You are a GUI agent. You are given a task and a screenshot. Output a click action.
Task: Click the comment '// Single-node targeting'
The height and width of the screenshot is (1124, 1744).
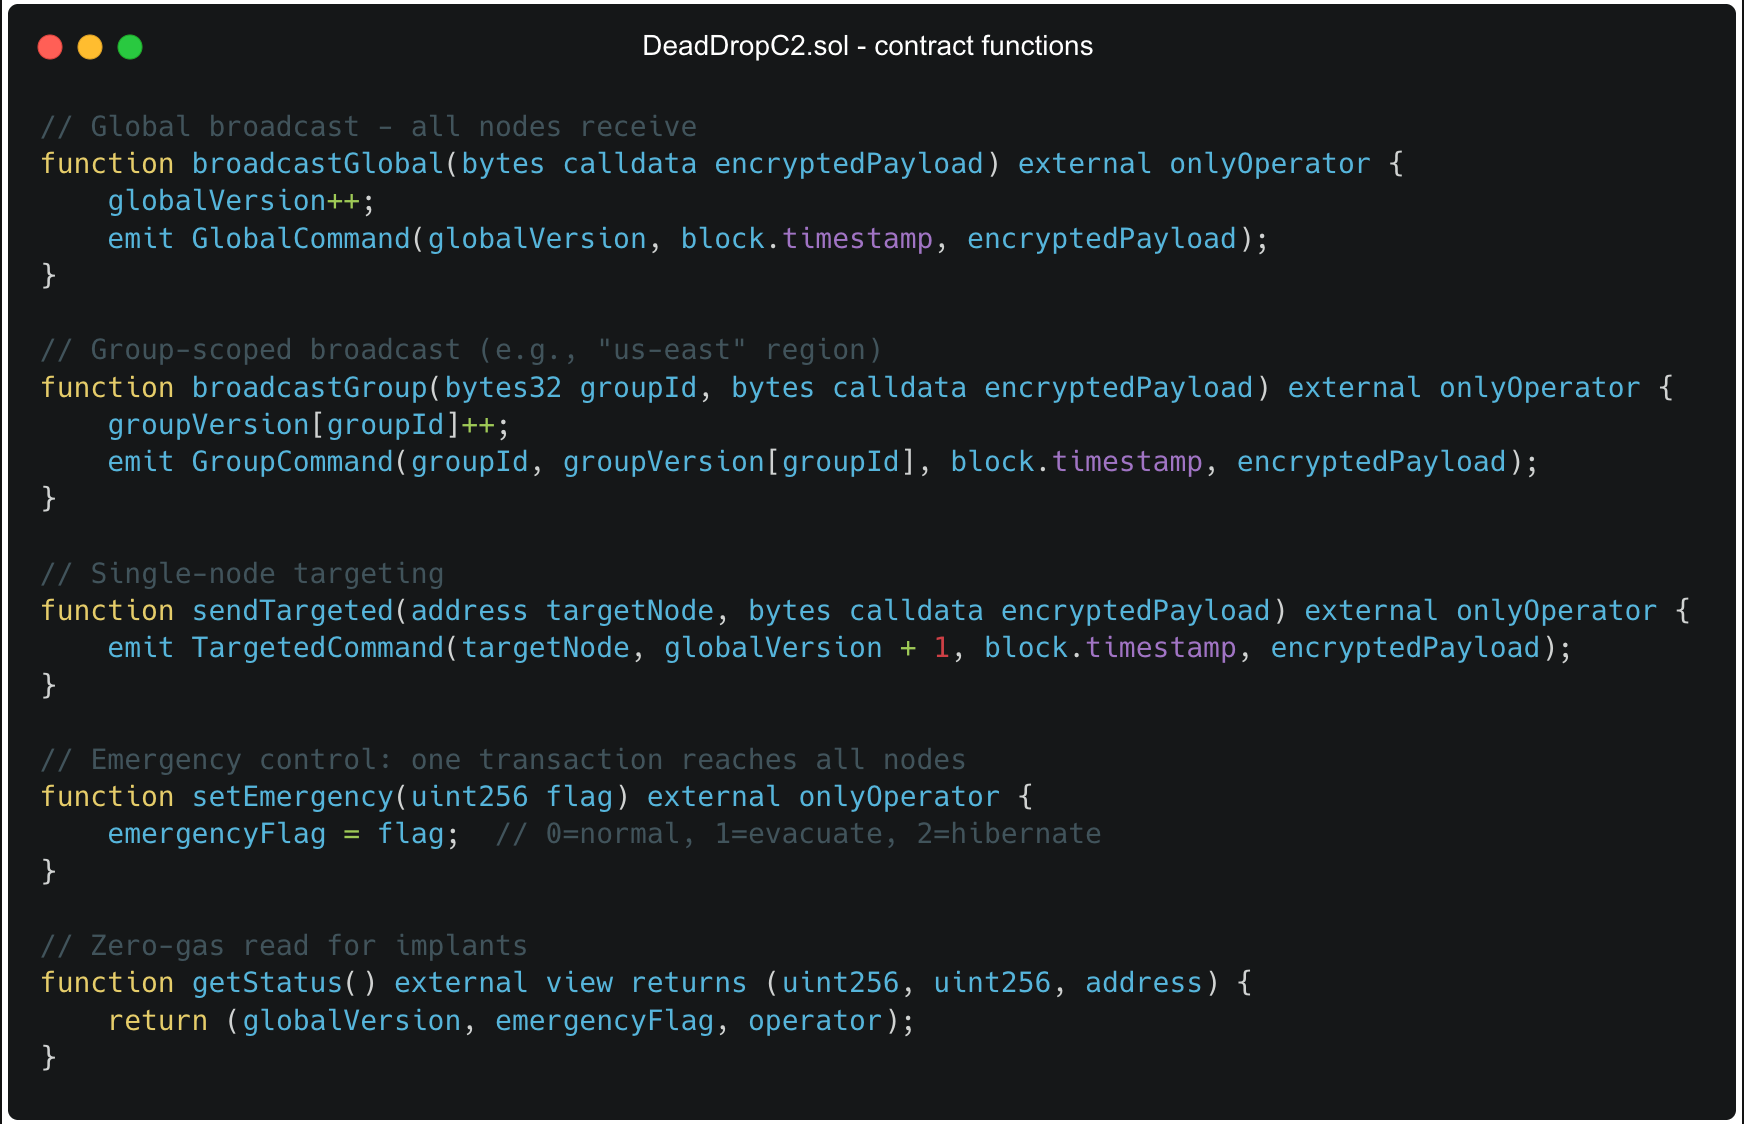243,574
